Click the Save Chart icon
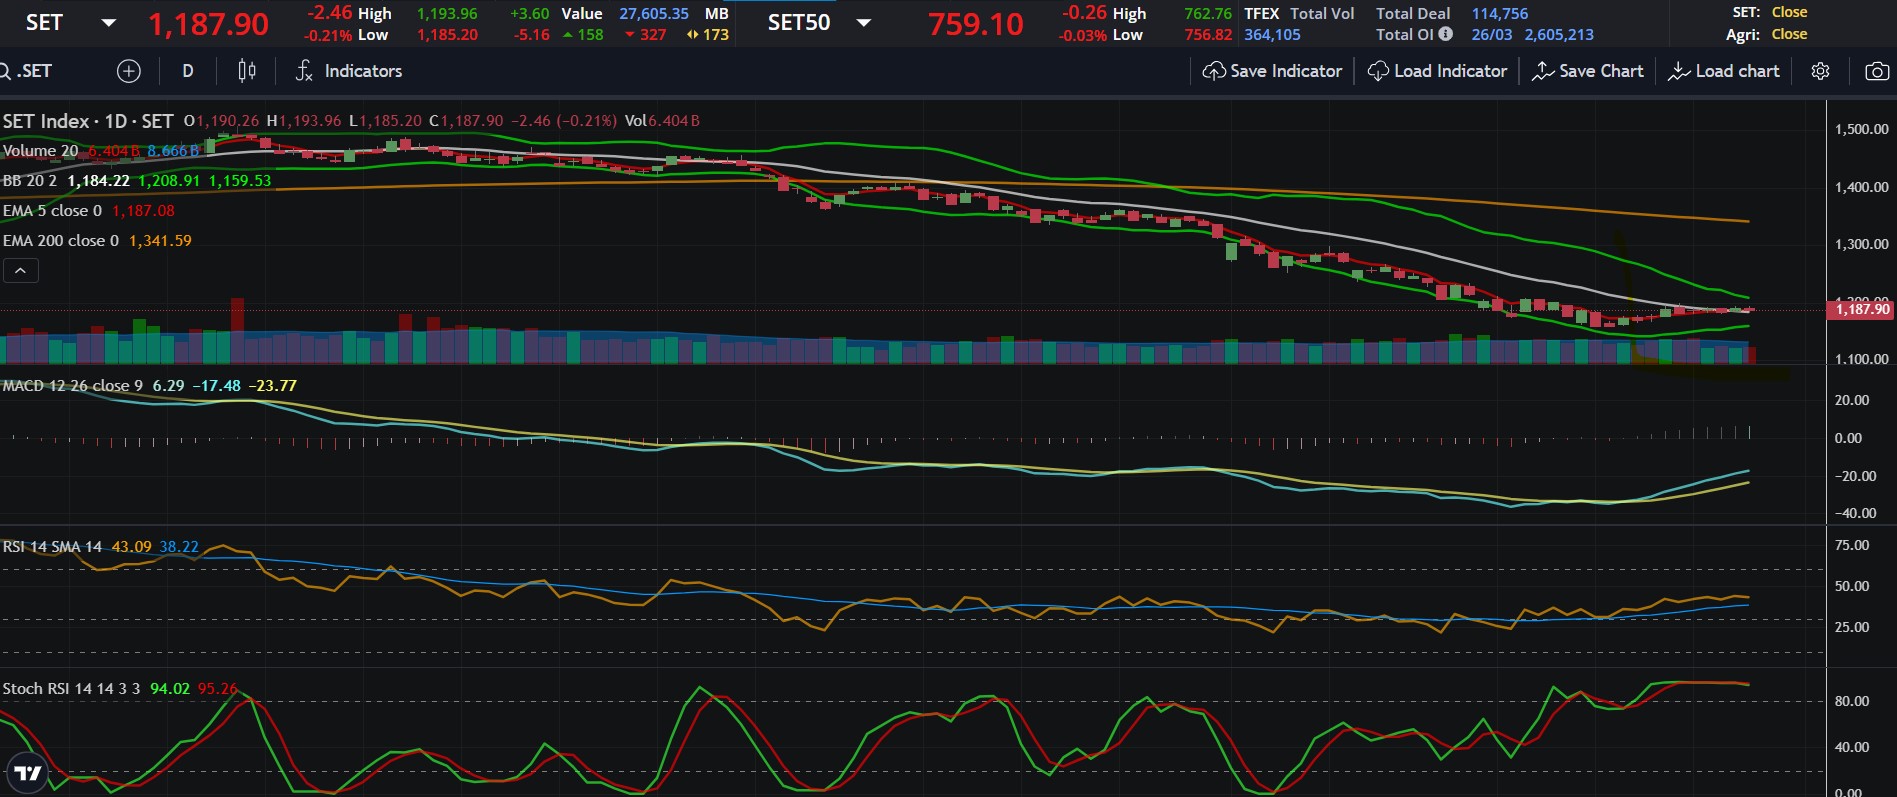The width and height of the screenshot is (1897, 797). (x=1543, y=71)
